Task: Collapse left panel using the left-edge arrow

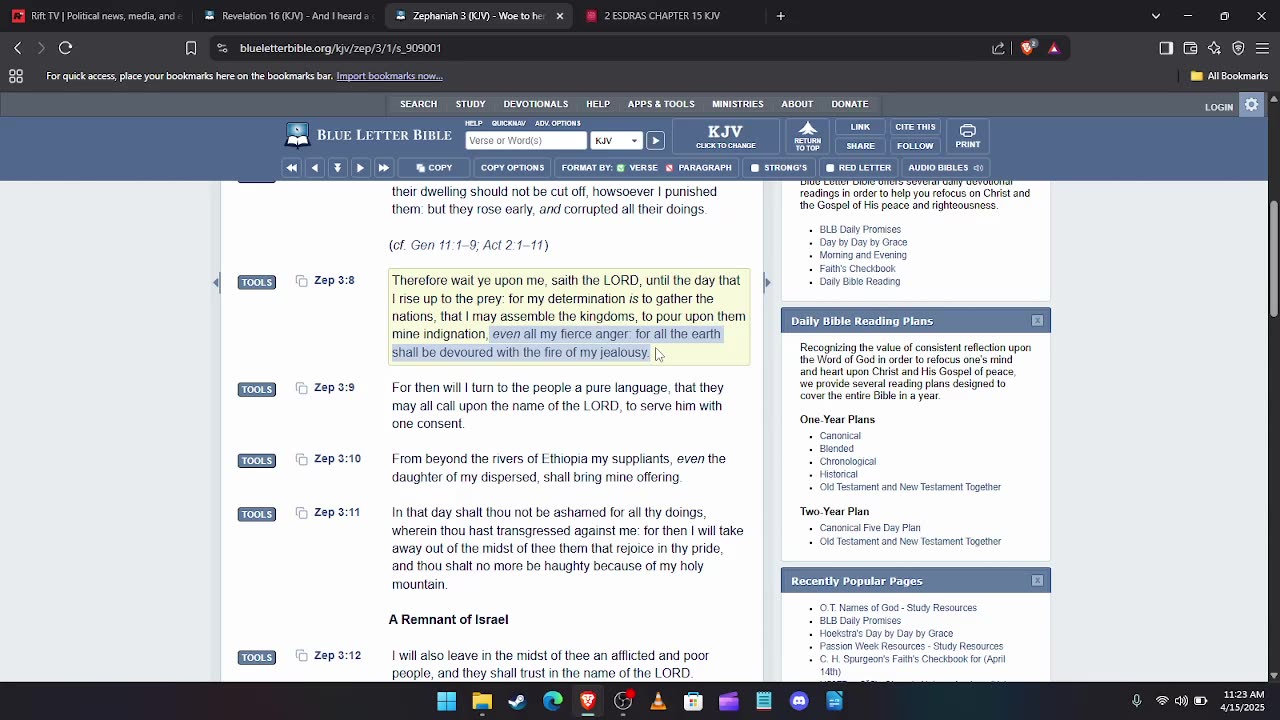Action: pos(215,283)
